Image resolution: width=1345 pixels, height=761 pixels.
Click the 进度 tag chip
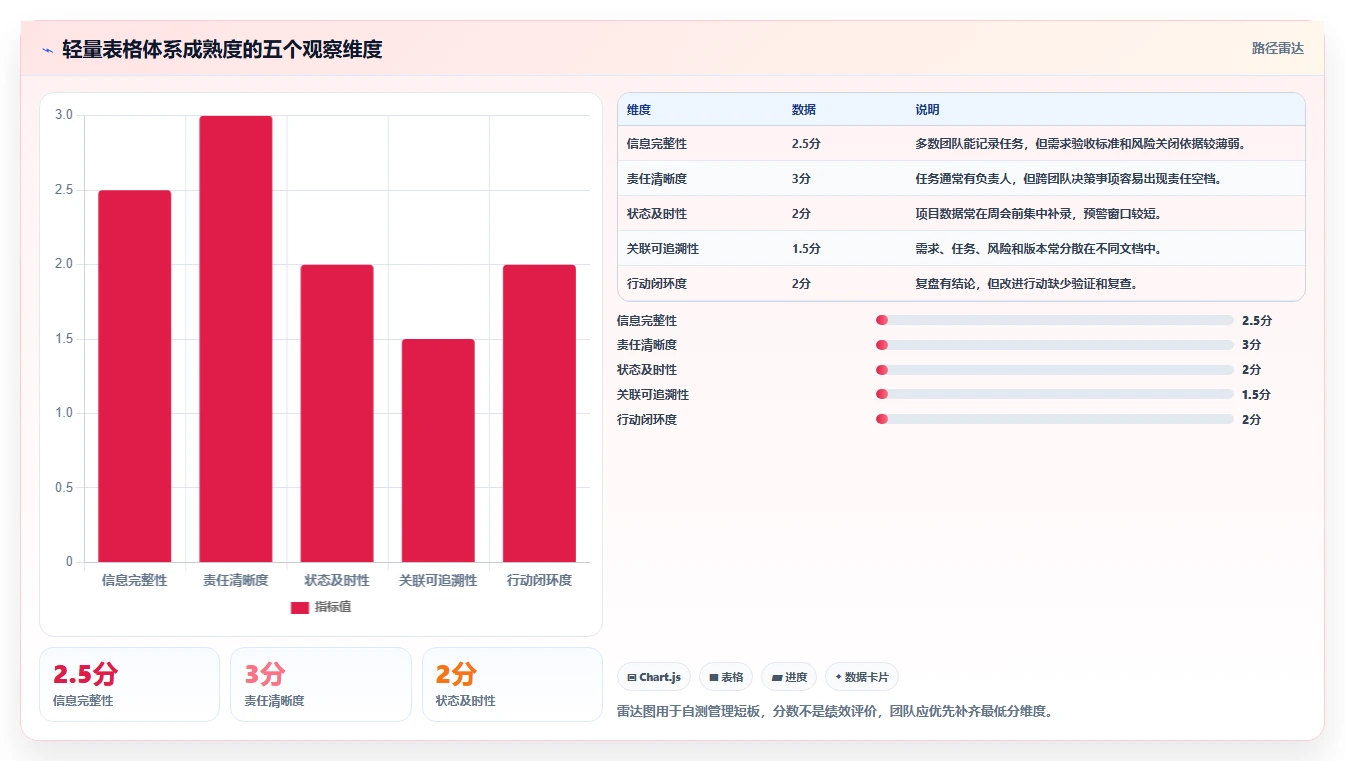click(789, 677)
